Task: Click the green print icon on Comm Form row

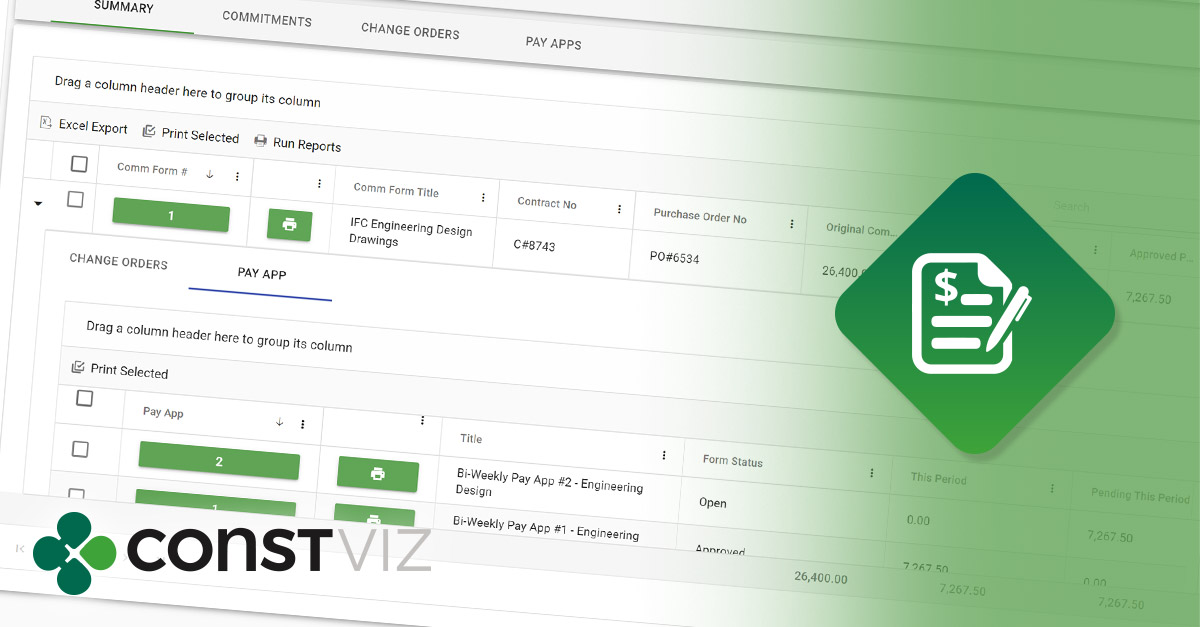Action: click(x=289, y=225)
